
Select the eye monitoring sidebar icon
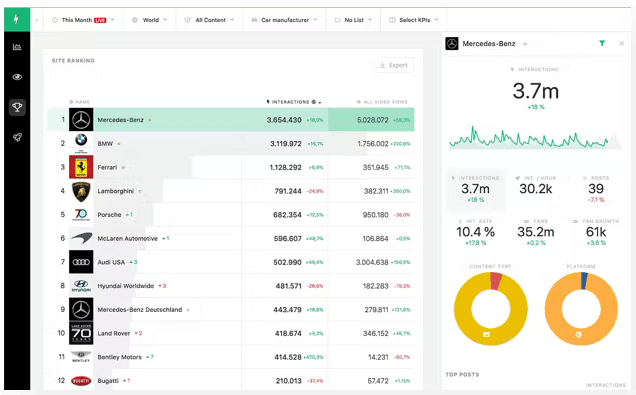pyautogui.click(x=17, y=77)
